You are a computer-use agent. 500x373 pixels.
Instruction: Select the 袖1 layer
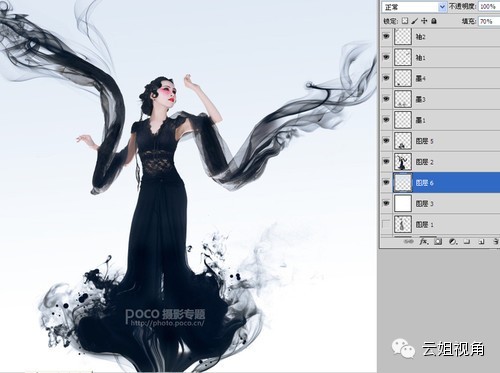pos(440,57)
